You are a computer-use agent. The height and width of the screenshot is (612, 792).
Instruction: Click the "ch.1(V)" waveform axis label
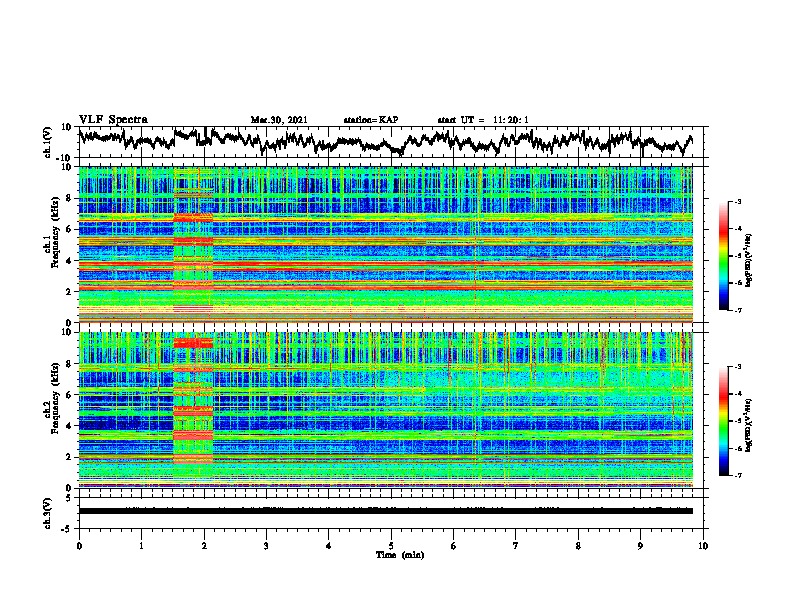click(48, 142)
